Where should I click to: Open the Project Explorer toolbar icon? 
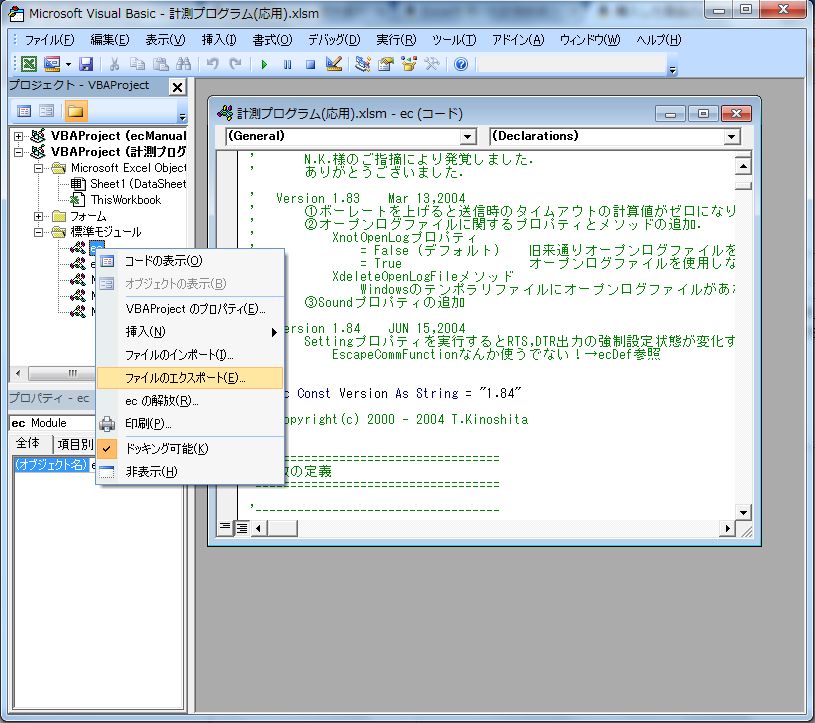pos(362,64)
